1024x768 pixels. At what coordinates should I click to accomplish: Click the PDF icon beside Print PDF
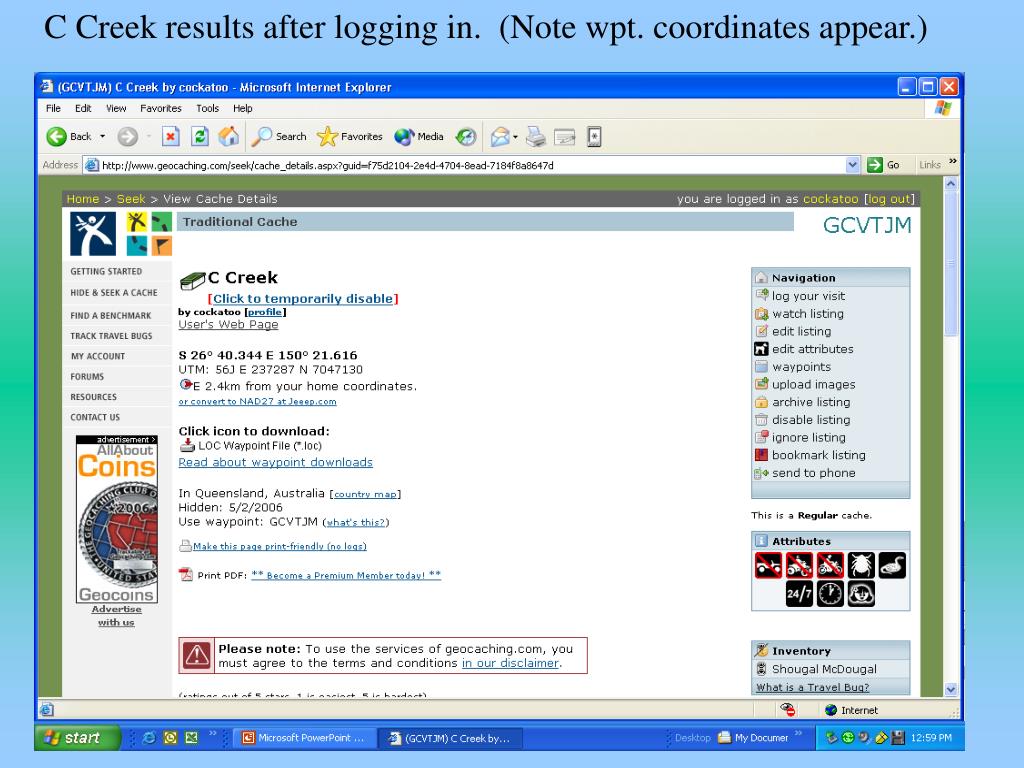tap(186, 575)
